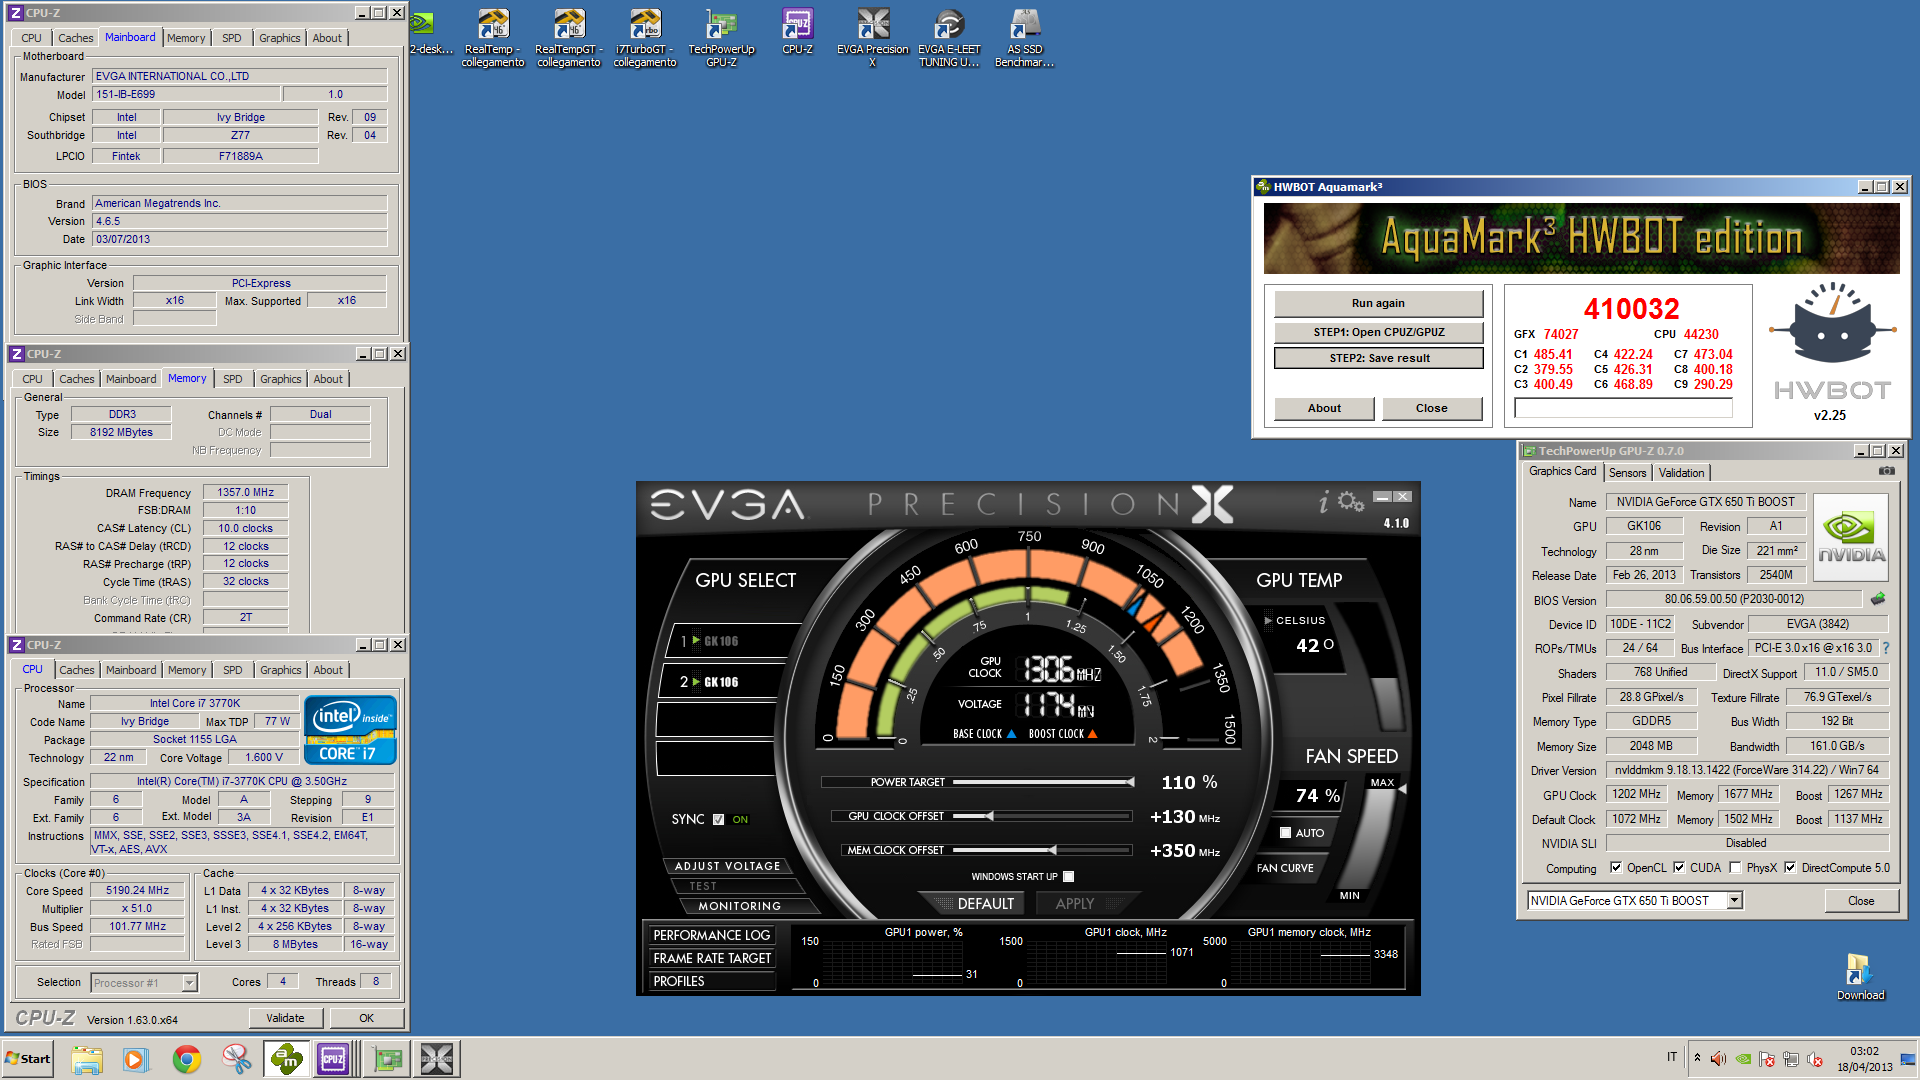The width and height of the screenshot is (1920, 1080).
Task: Launch TechPowerUp GPU-Z desktop icon
Action: point(721,38)
